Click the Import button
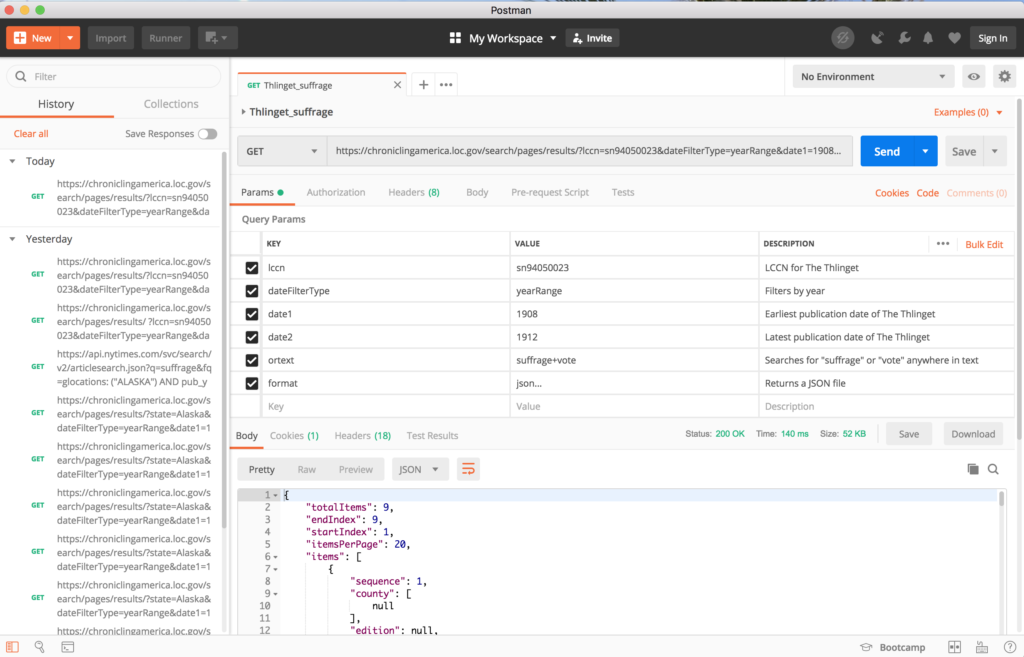 pos(110,38)
